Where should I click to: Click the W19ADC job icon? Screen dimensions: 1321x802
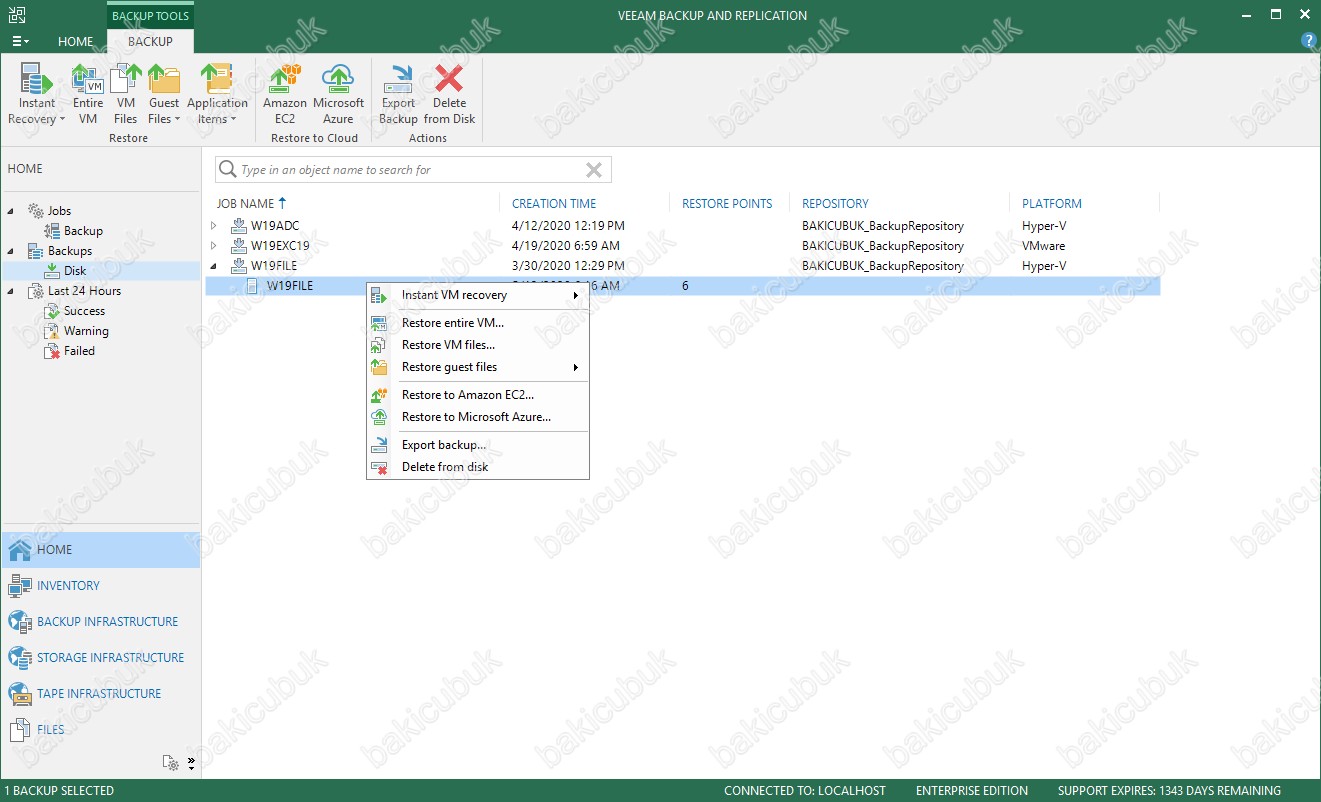tap(239, 226)
